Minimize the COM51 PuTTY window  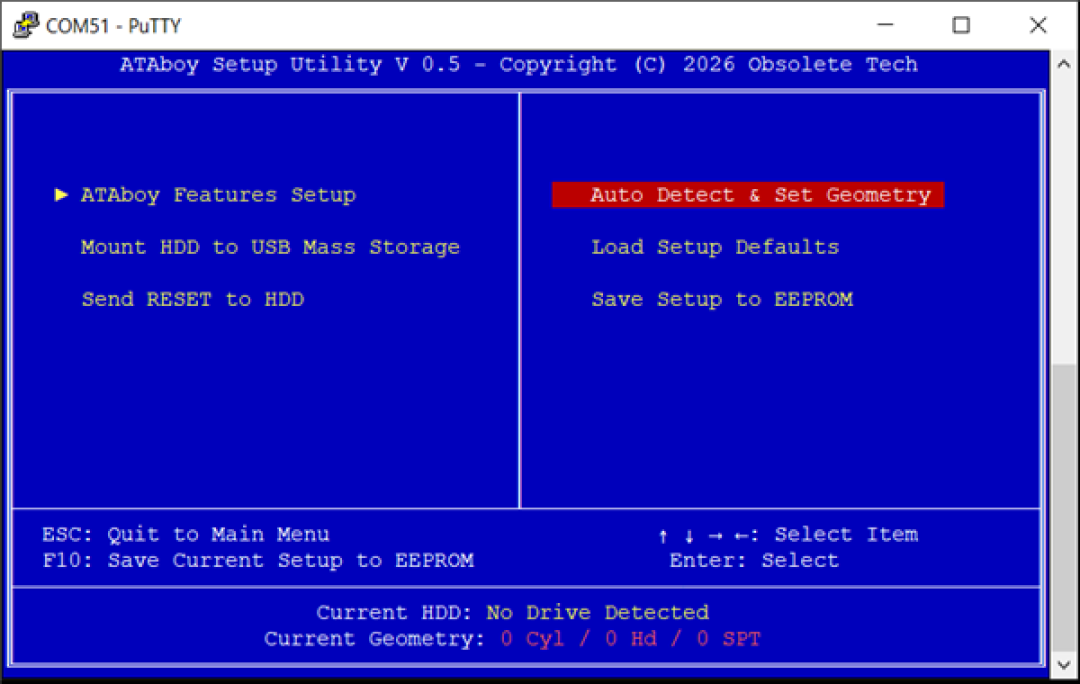(x=885, y=25)
